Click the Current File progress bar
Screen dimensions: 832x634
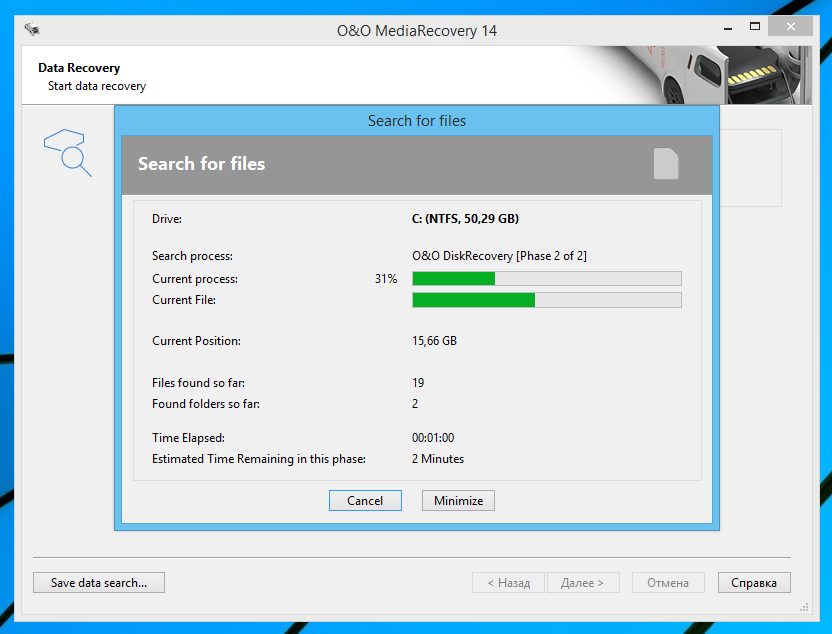pyautogui.click(x=547, y=300)
